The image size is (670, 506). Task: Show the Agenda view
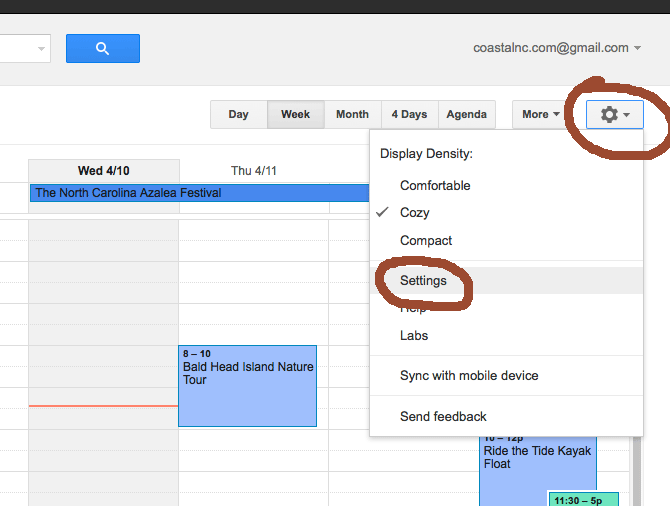(467, 115)
